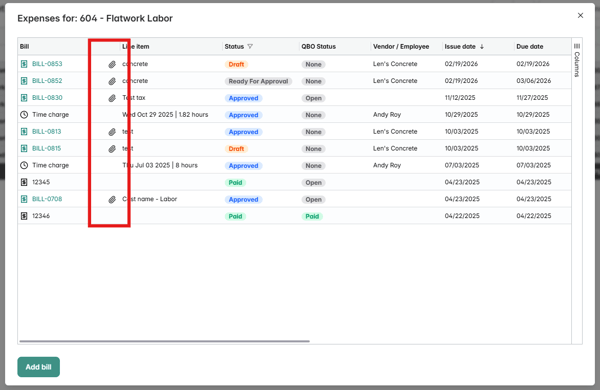Click the bill icon next to BILL-0830
The image size is (600, 390).
point(24,98)
